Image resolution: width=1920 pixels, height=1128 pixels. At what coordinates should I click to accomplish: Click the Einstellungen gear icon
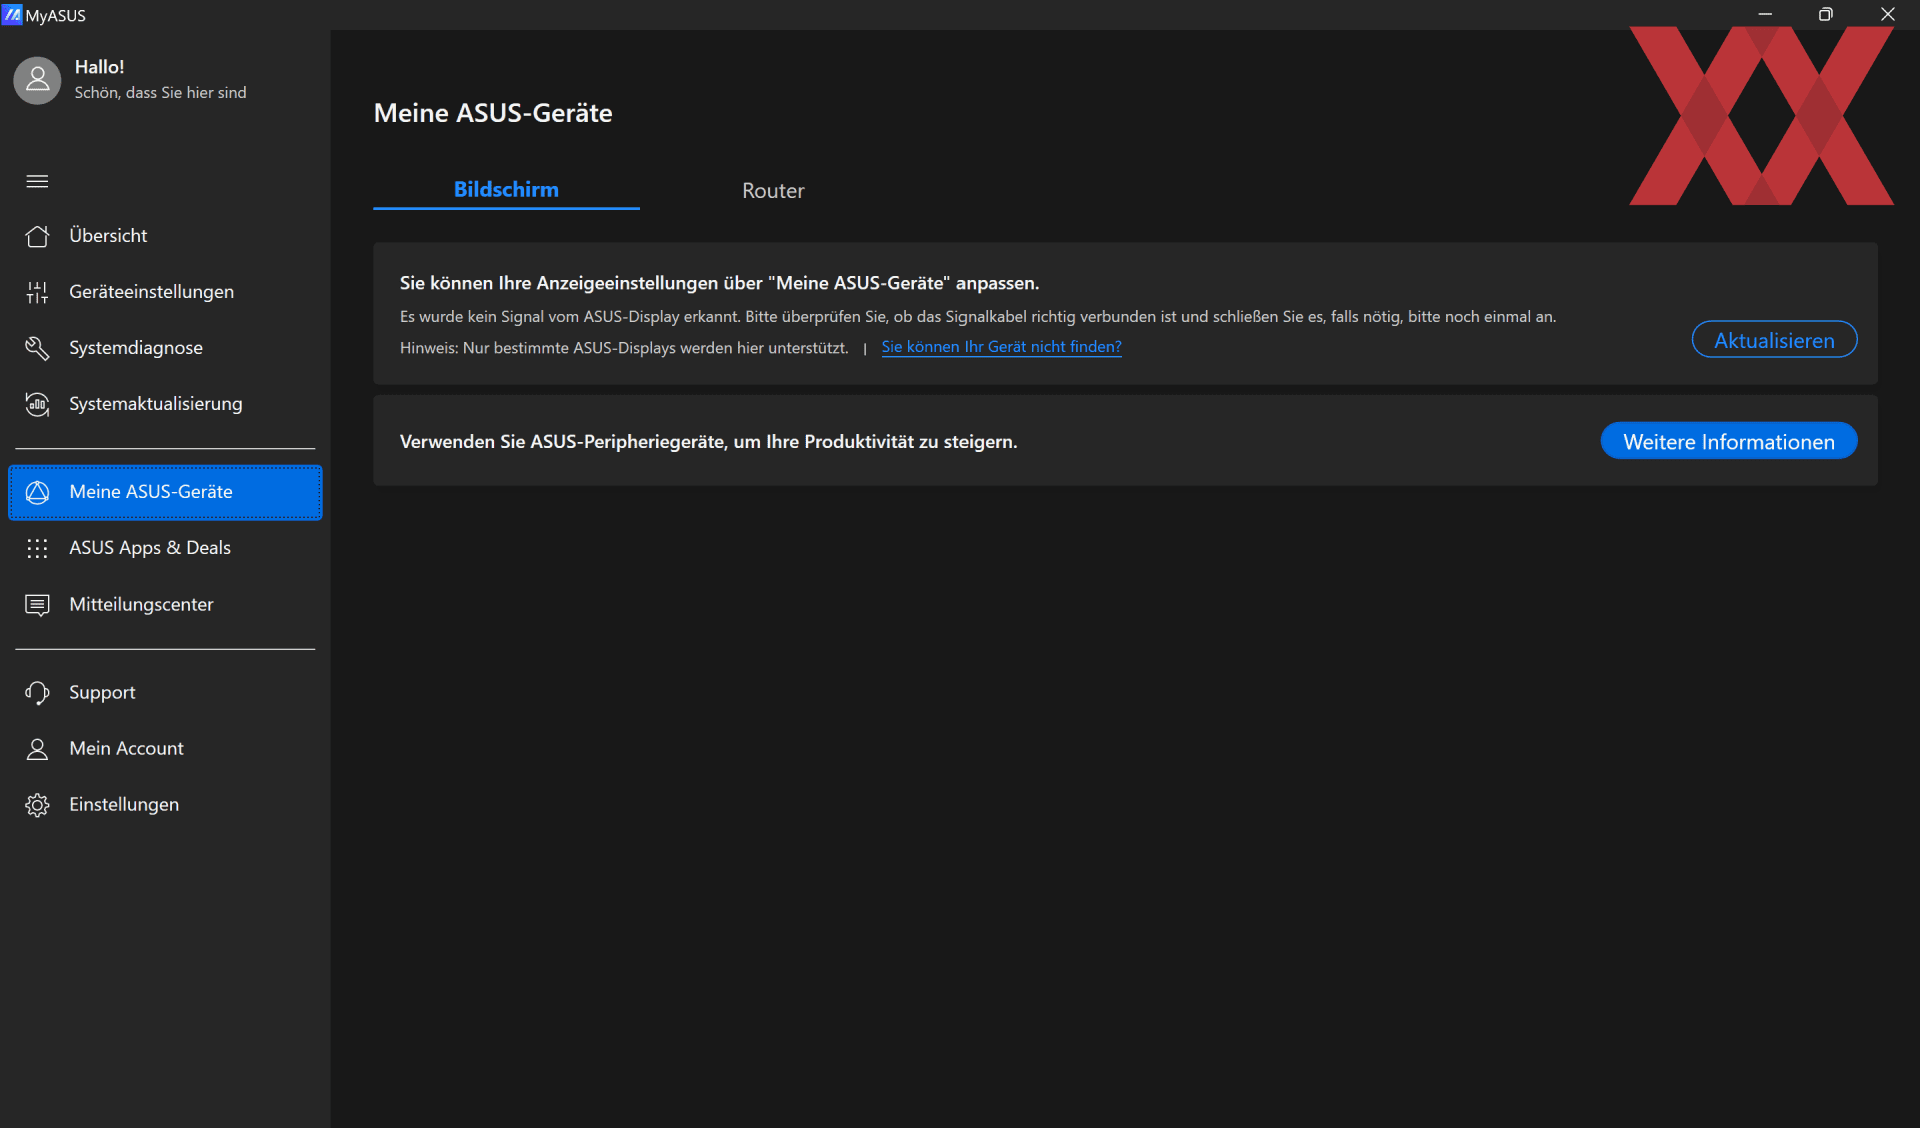click(x=37, y=805)
